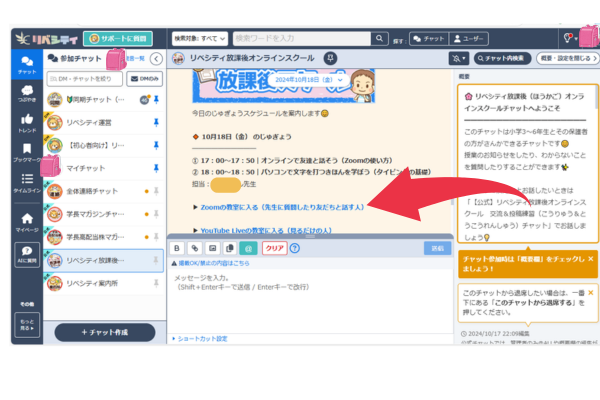Unpin the 同期チャット conversation

pos(156,100)
